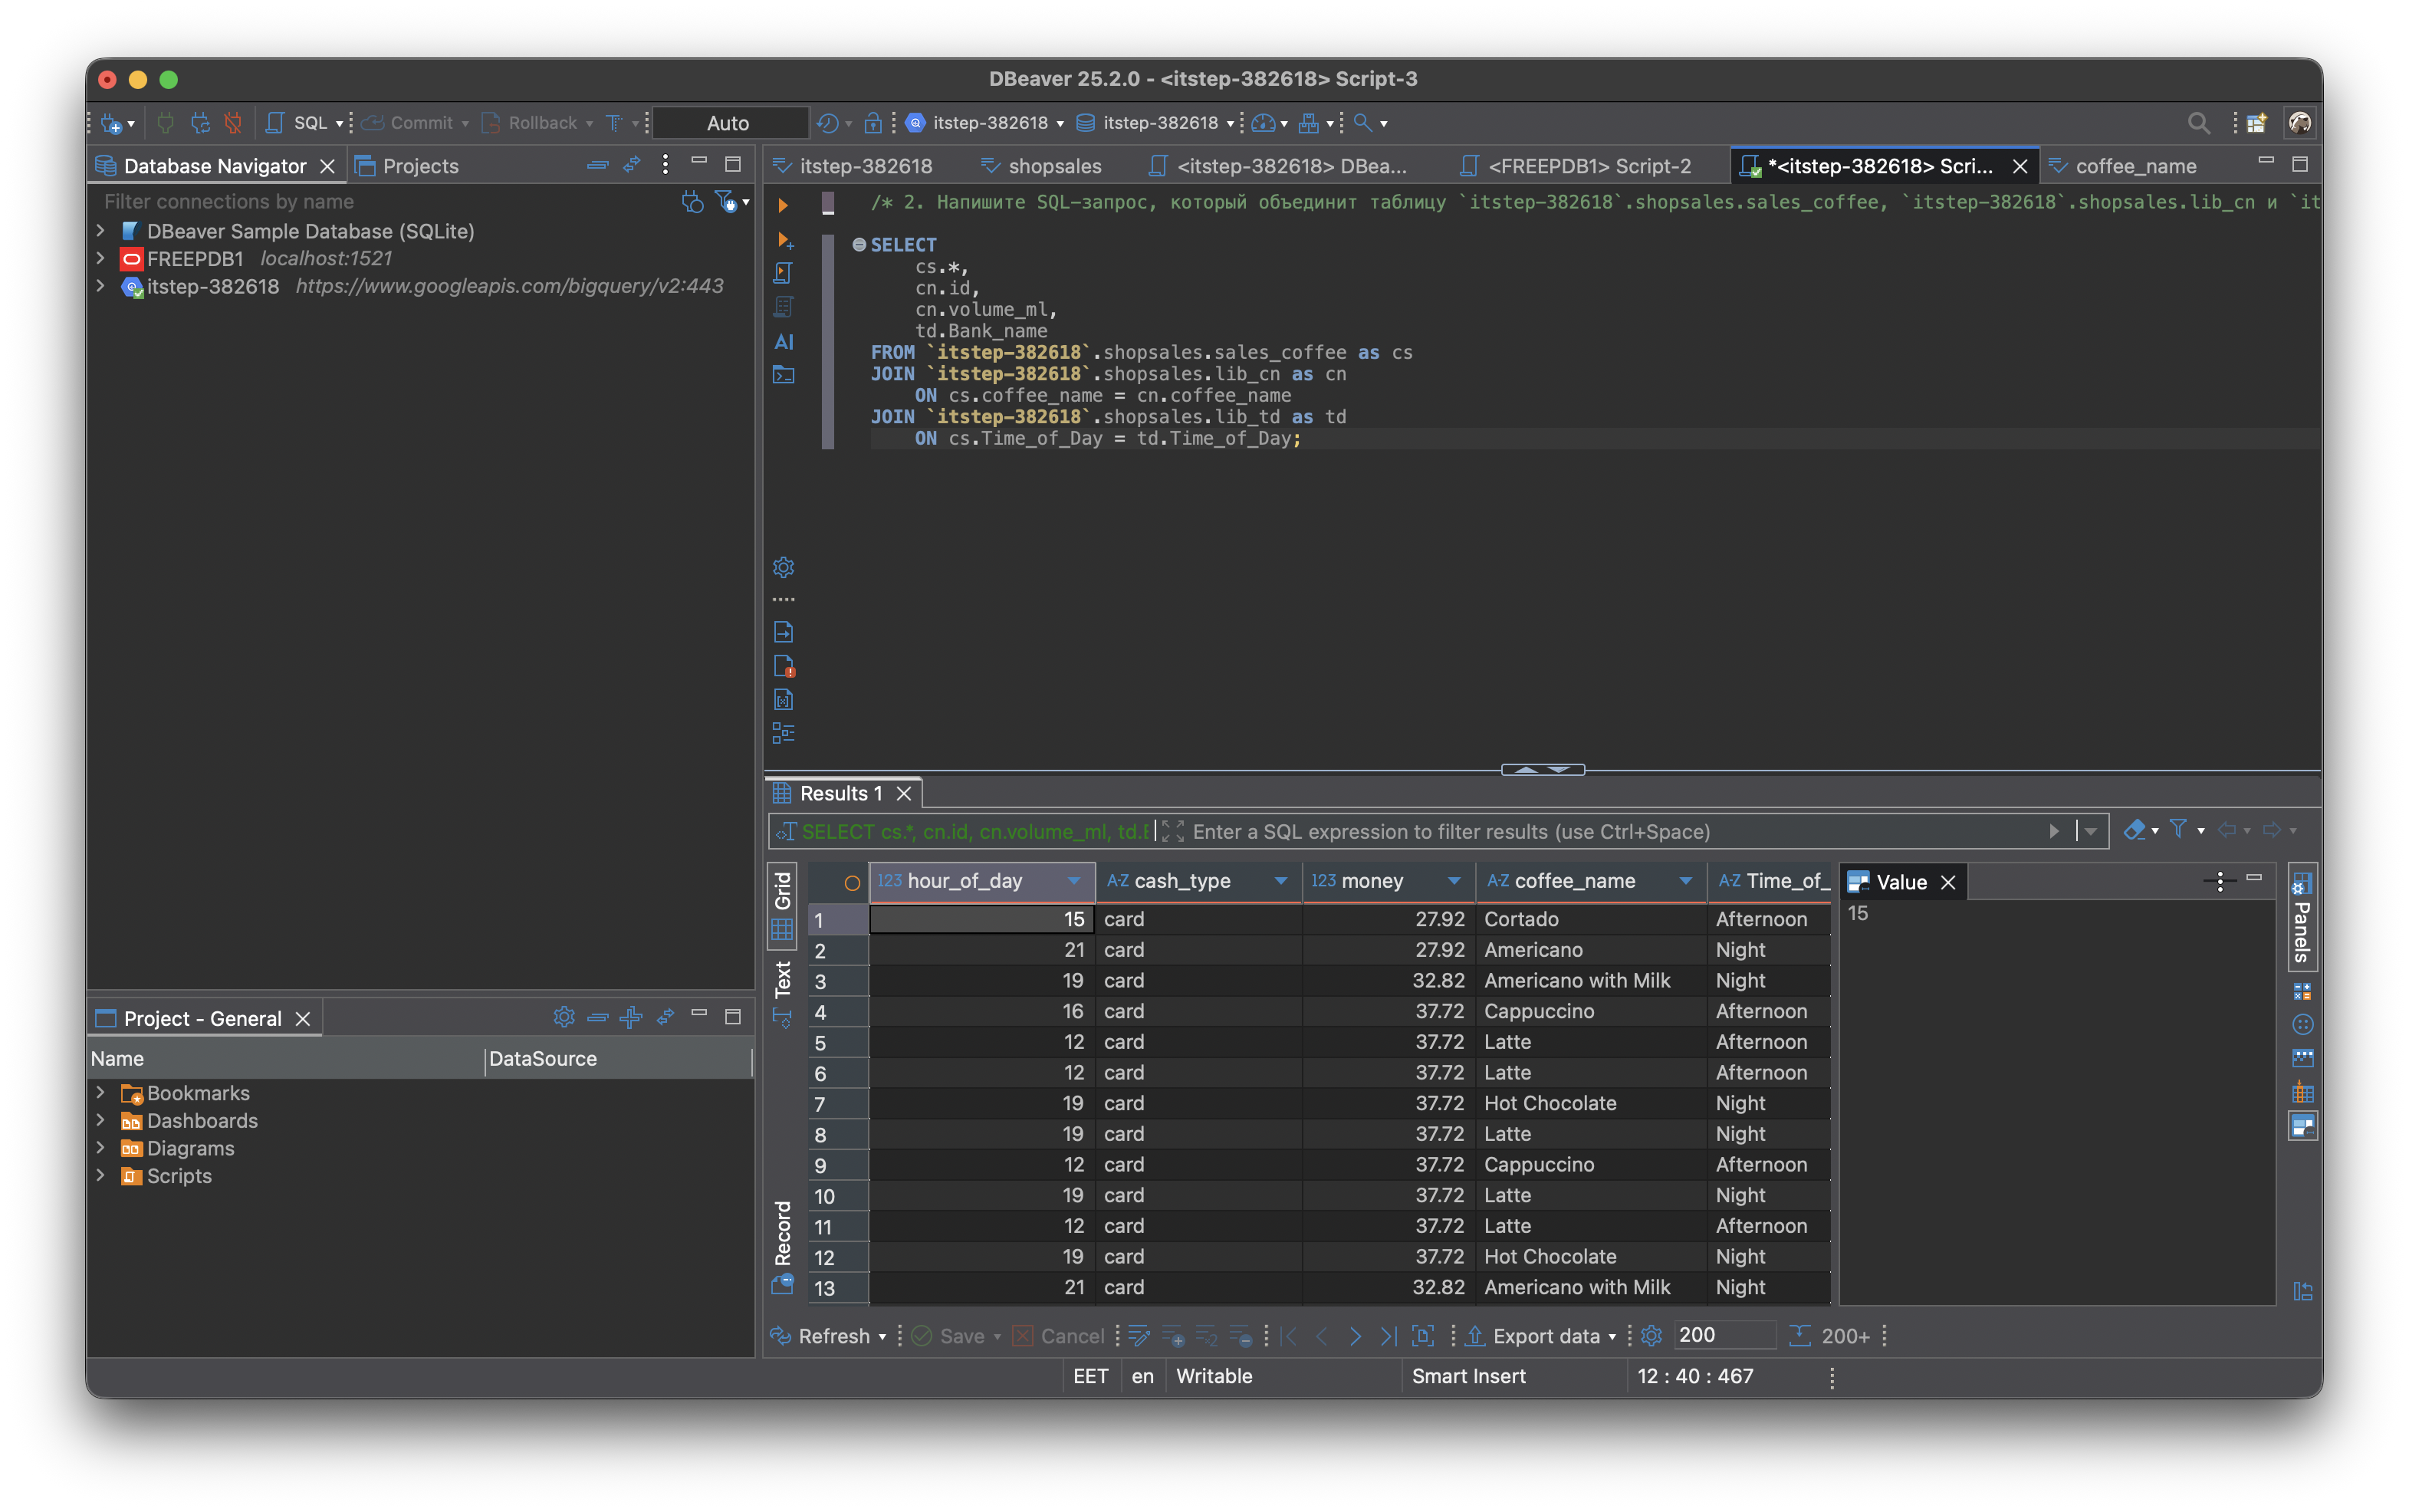The image size is (2409, 1512).
Task: Expand the FREEPDB1 connection node
Action: [100, 258]
